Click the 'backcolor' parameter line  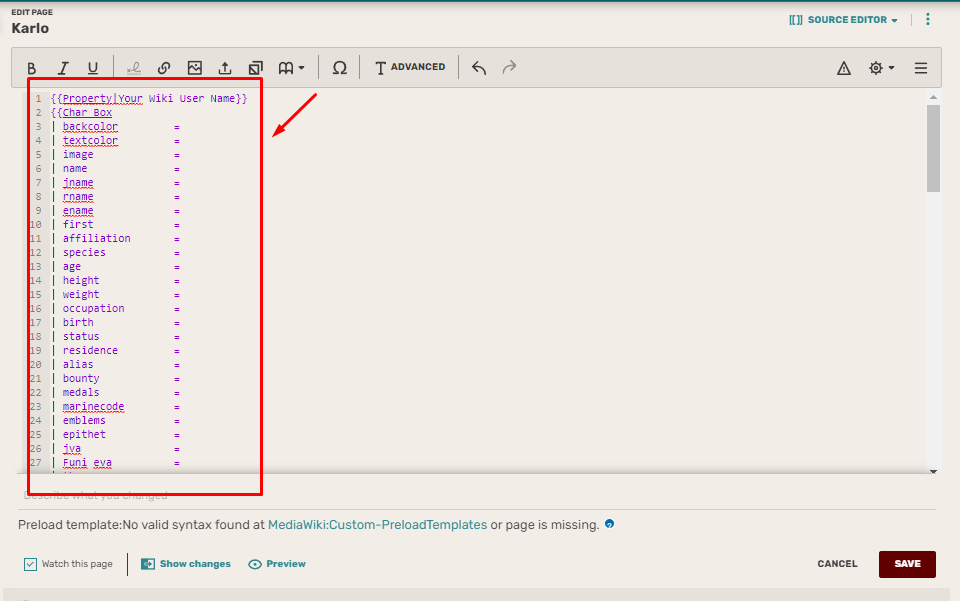pyautogui.click(x=90, y=127)
